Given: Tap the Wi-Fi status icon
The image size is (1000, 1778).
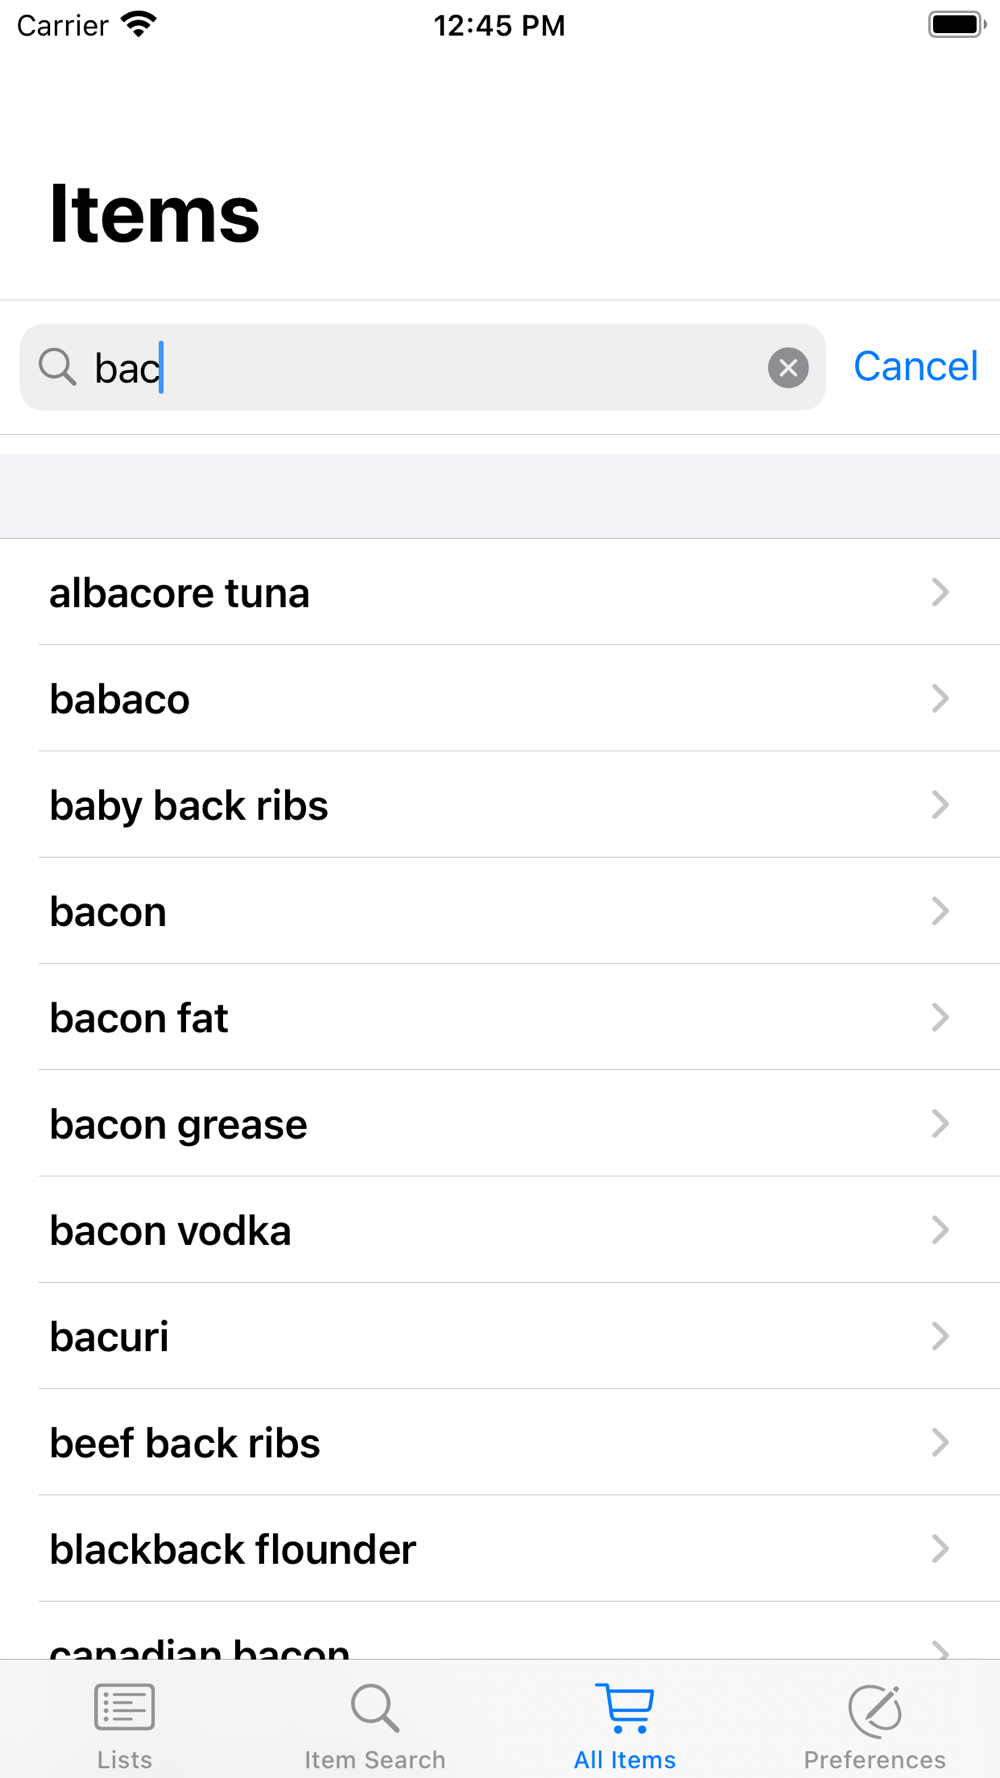Looking at the screenshot, I should tap(139, 25).
